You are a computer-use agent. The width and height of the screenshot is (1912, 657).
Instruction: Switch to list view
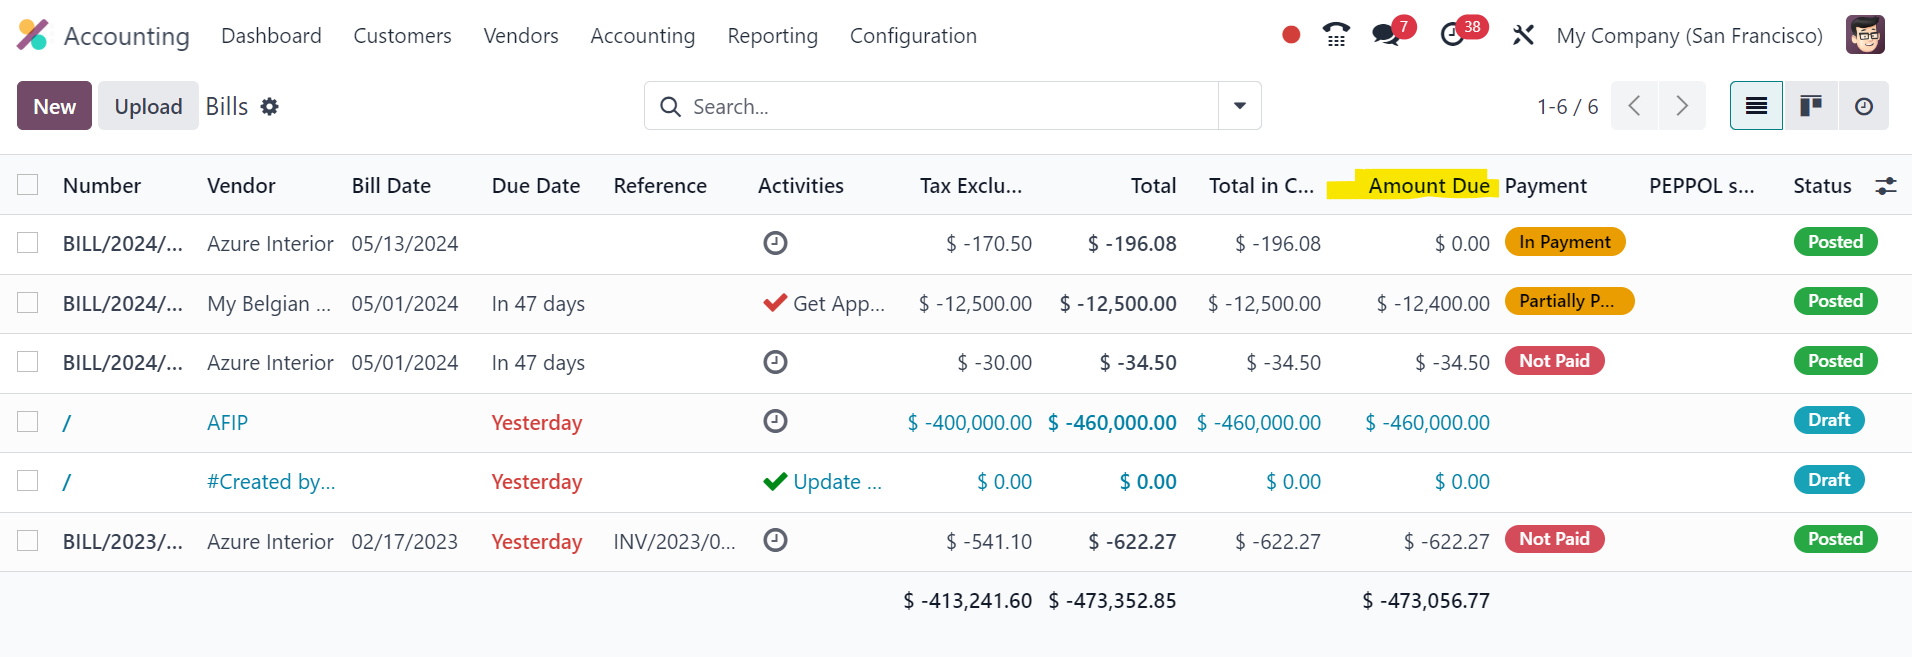coord(1756,106)
